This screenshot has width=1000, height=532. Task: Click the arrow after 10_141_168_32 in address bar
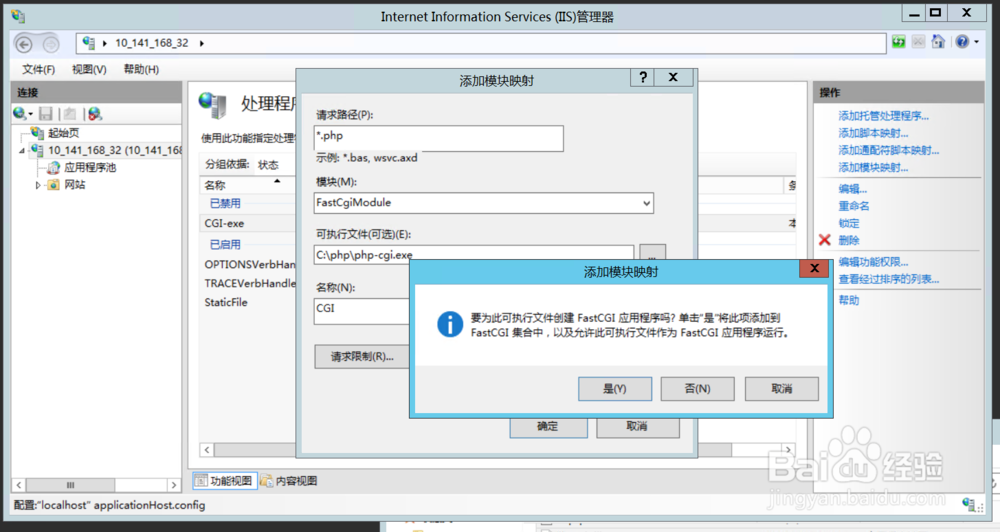[x=202, y=43]
